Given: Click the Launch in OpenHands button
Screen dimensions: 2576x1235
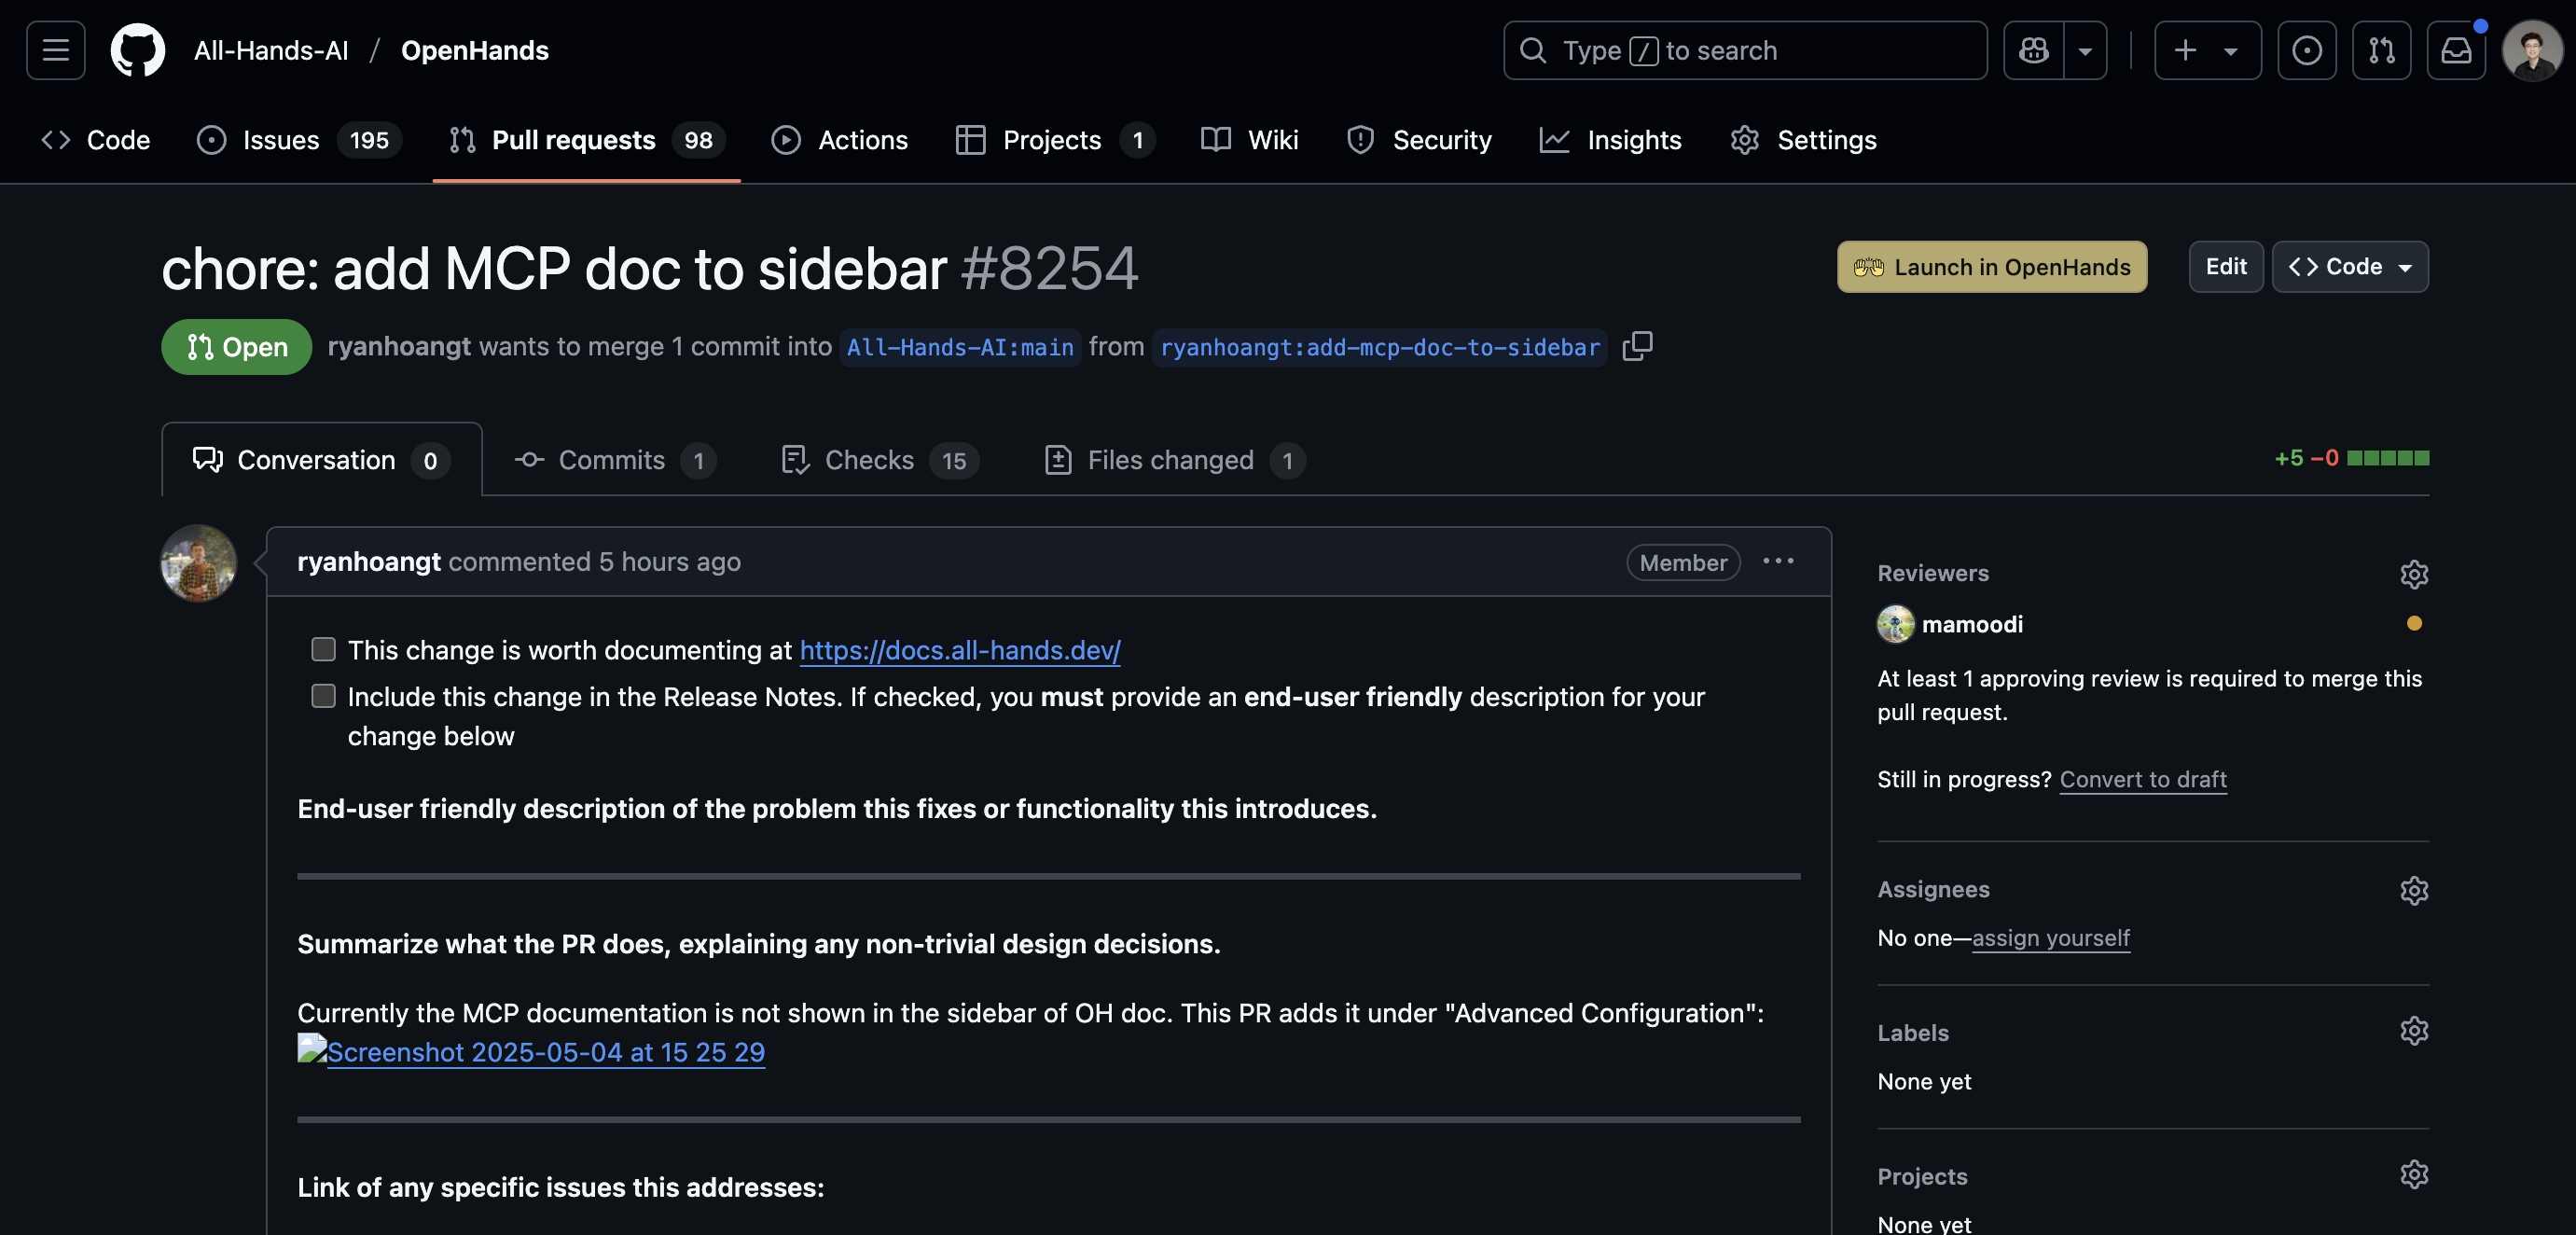Looking at the screenshot, I should (x=1991, y=267).
